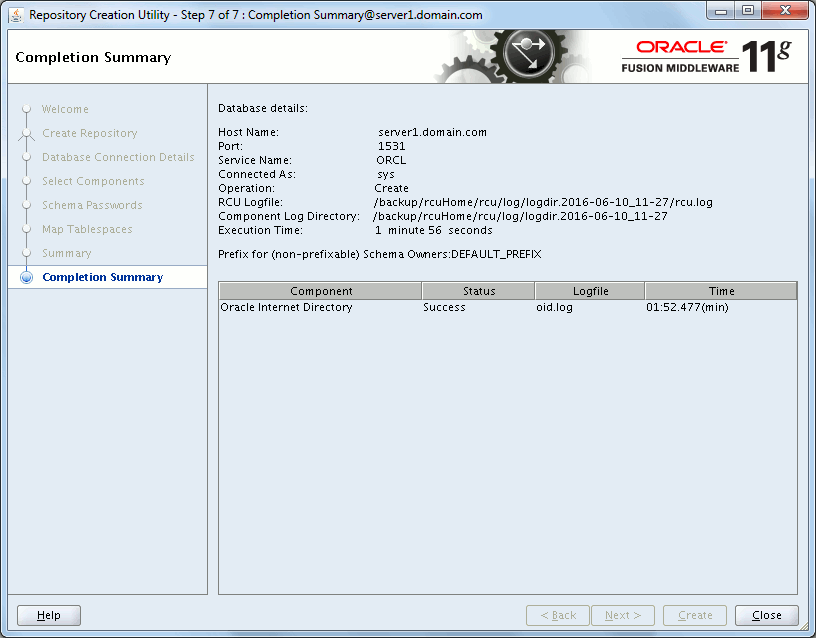816x638 pixels.
Task: Click the Database details heading
Action: 263,108
